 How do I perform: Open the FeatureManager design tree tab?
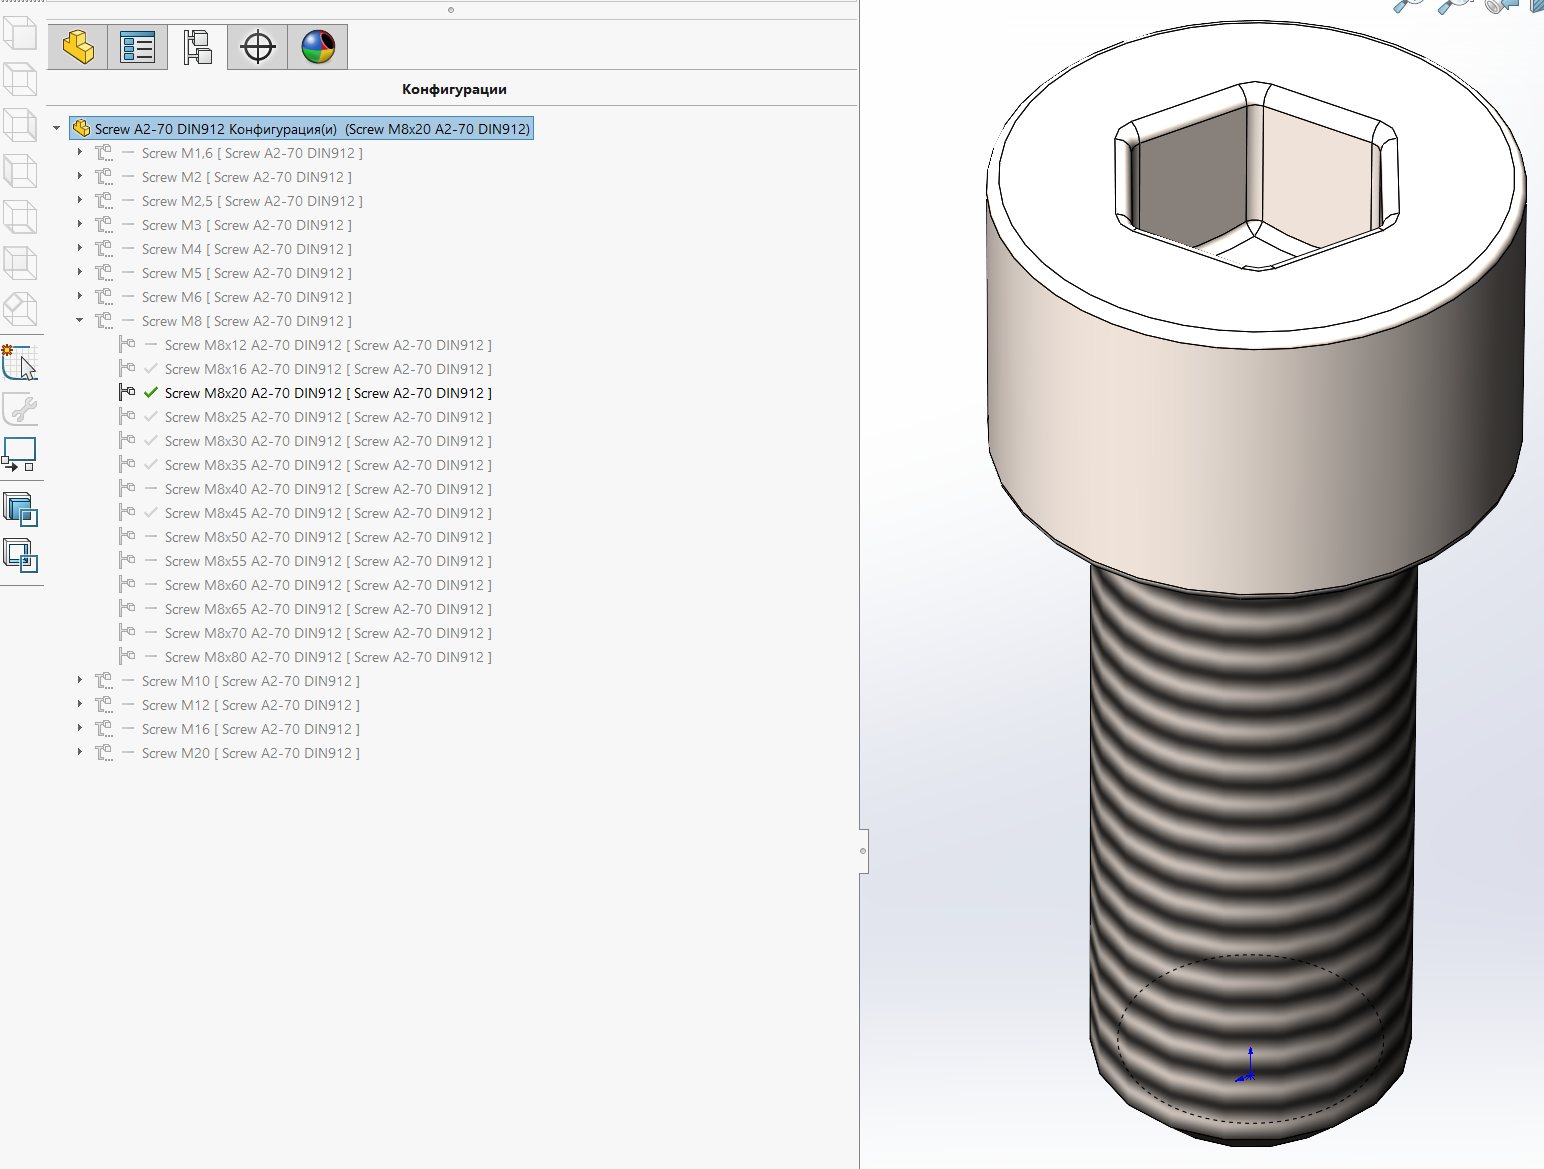pos(78,47)
